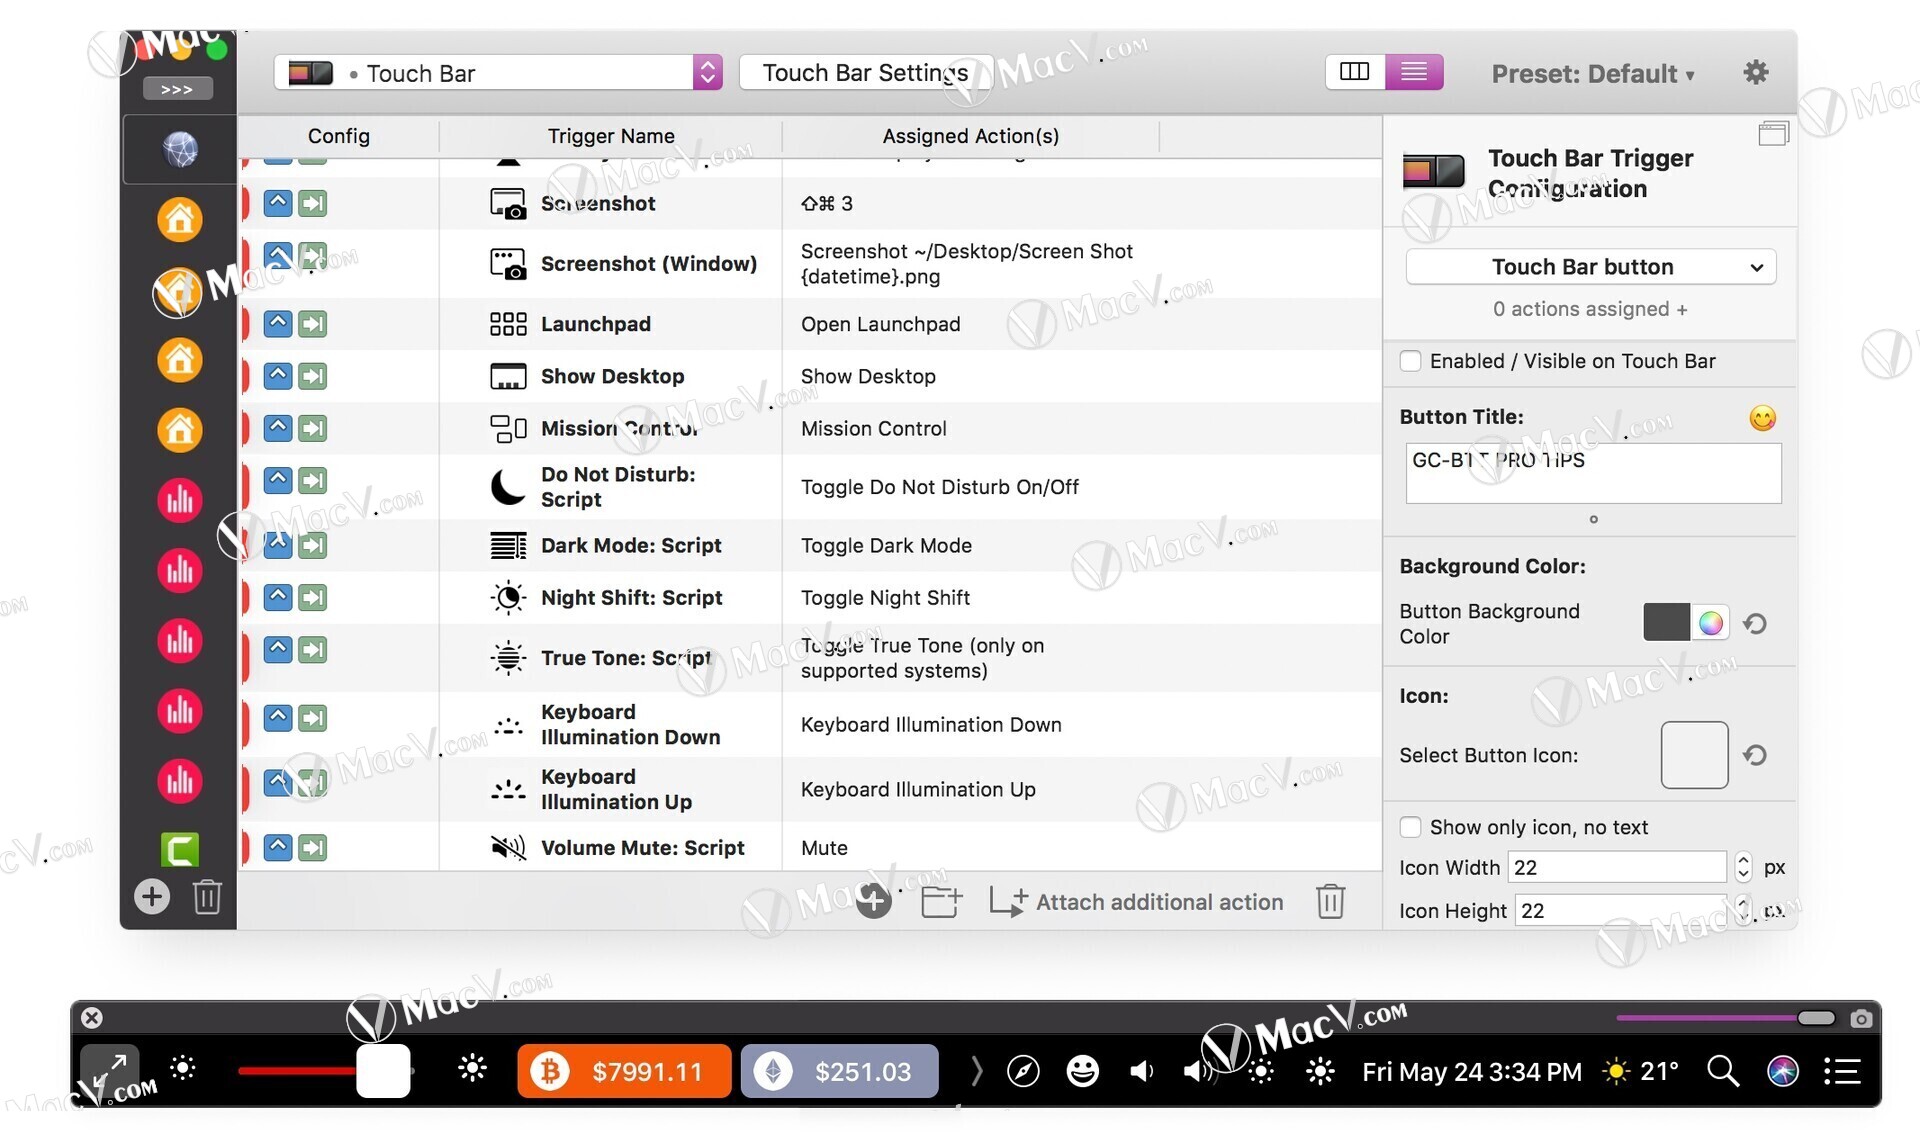Click the Touch Bar search magnifier icon
The width and height of the screenshot is (1920, 1143).
[1722, 1072]
